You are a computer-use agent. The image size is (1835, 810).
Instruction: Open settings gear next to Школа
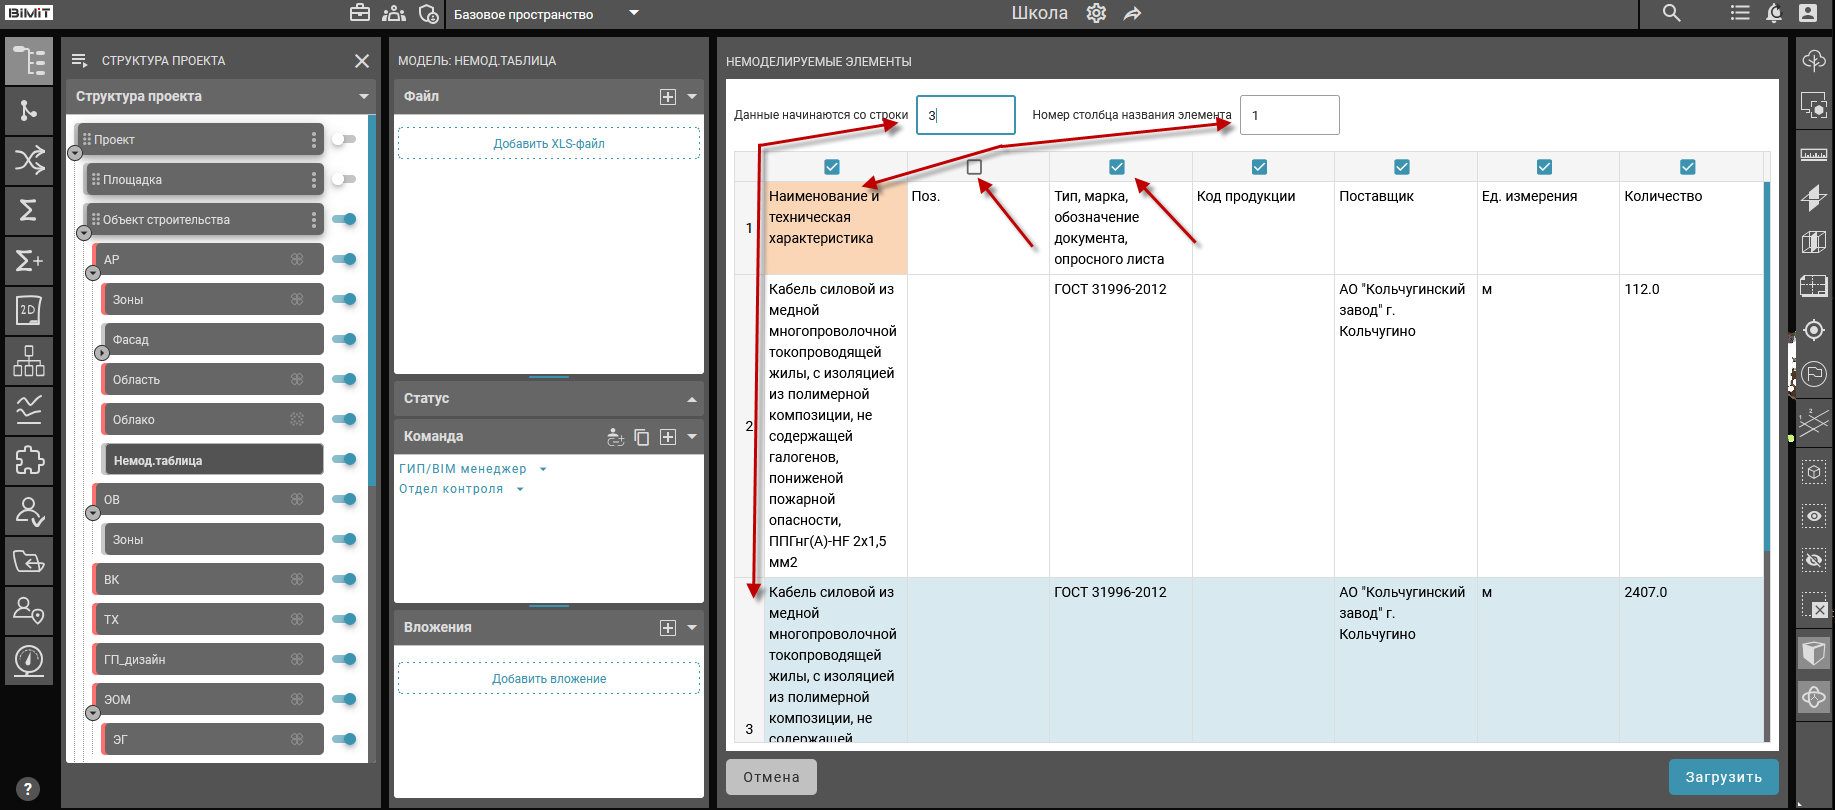point(1096,13)
